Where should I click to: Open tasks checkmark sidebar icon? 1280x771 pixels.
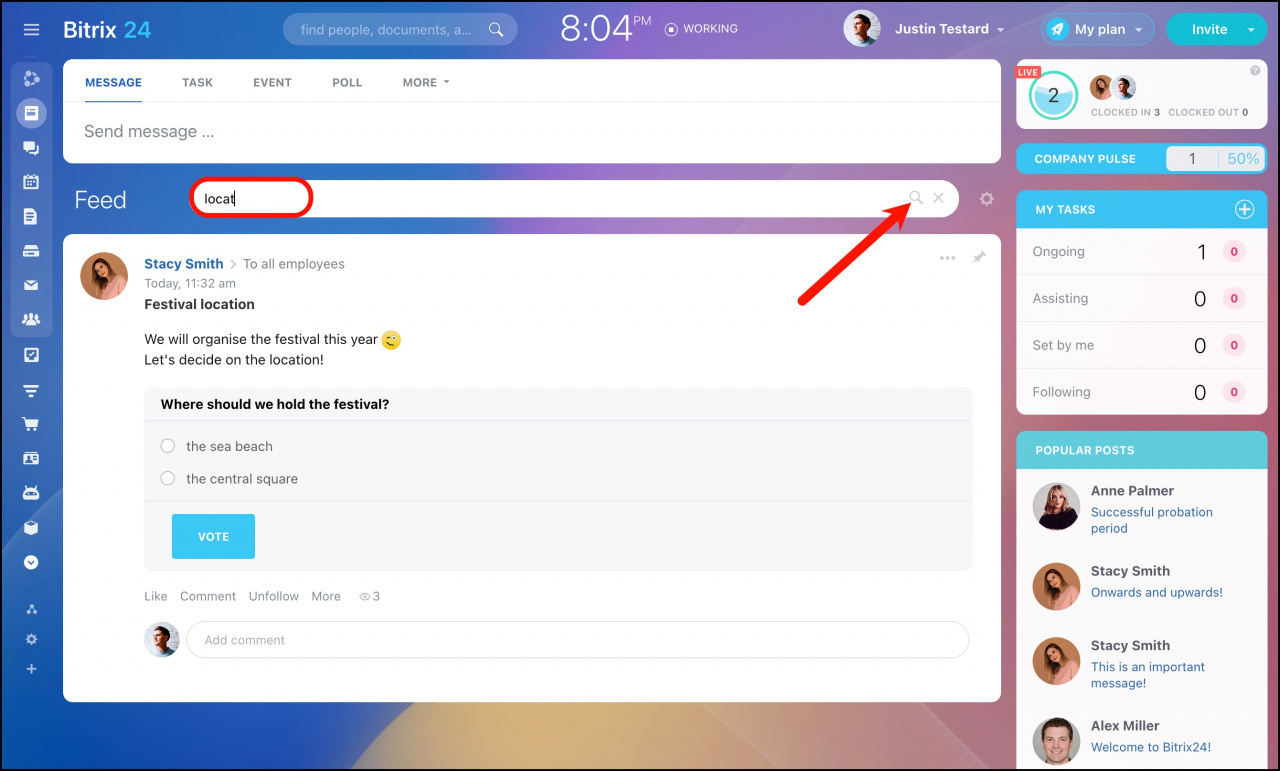(31, 355)
